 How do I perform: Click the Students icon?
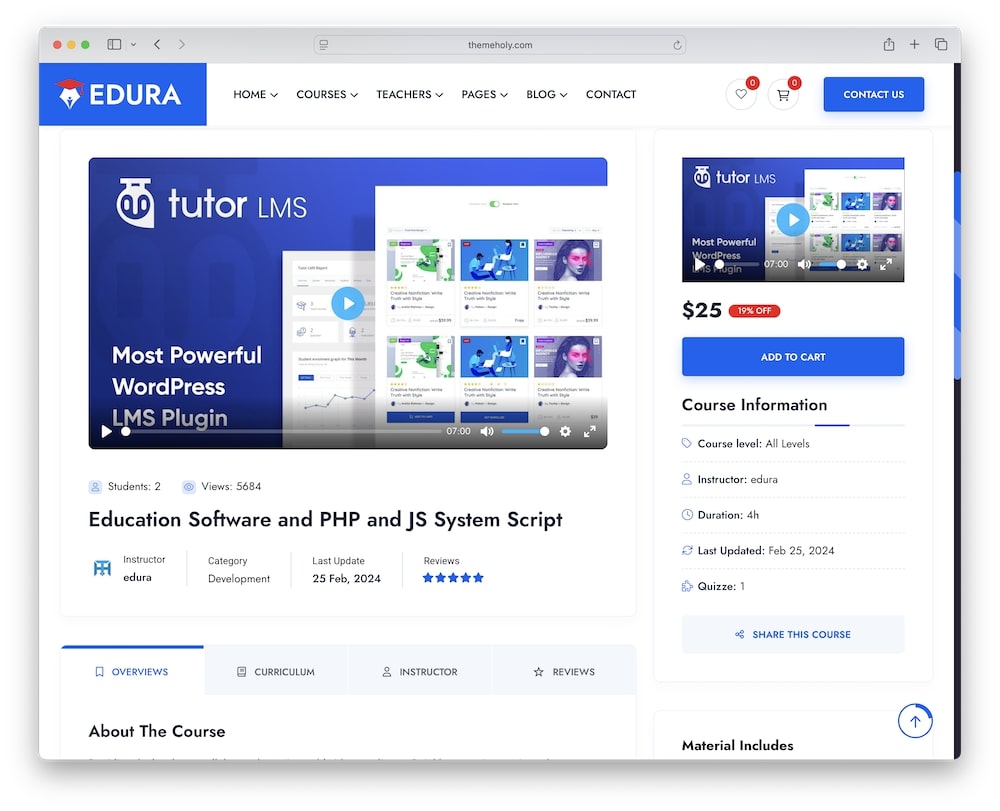click(x=95, y=487)
